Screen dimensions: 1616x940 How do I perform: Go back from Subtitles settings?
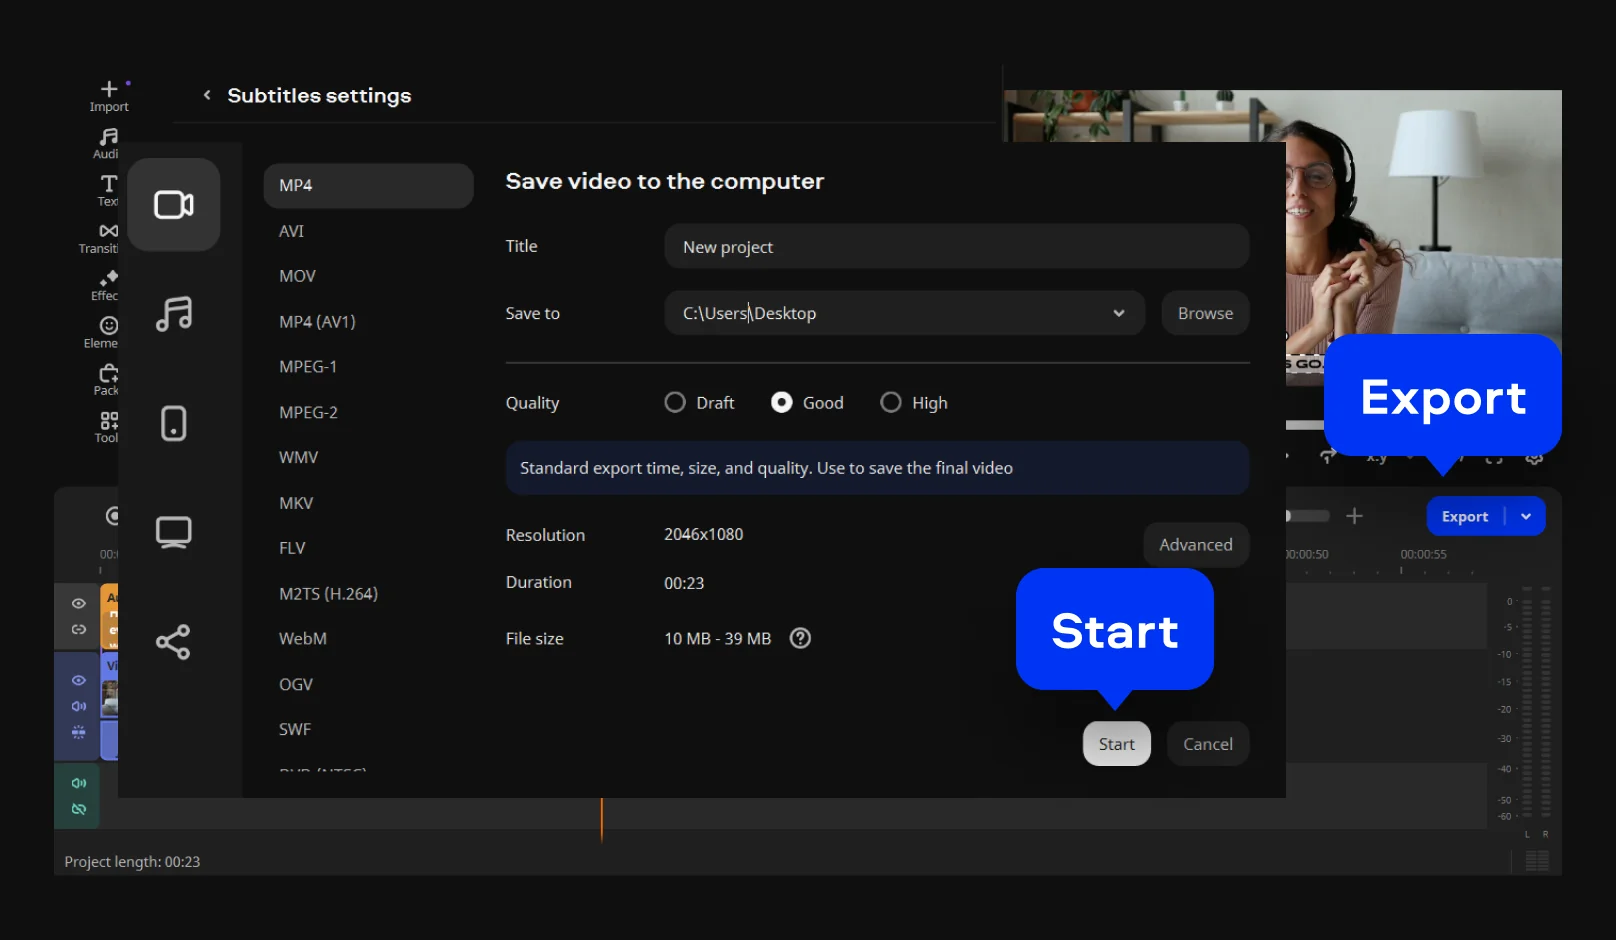point(207,95)
